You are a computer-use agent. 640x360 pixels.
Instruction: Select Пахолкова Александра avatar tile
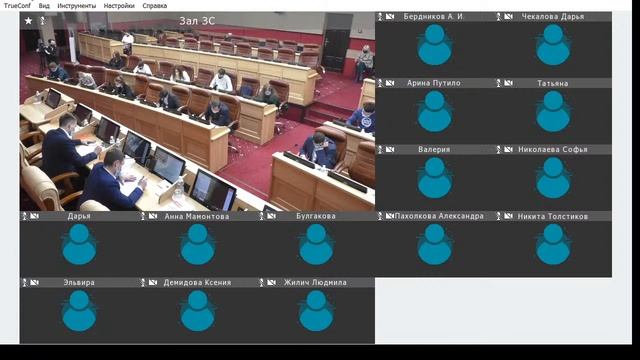pyautogui.click(x=434, y=244)
